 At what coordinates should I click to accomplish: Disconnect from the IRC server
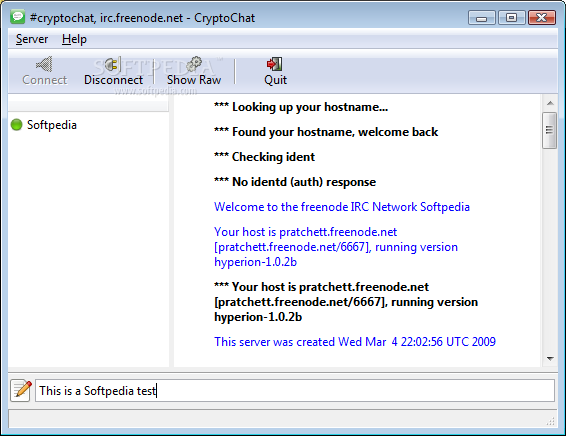click(x=113, y=71)
